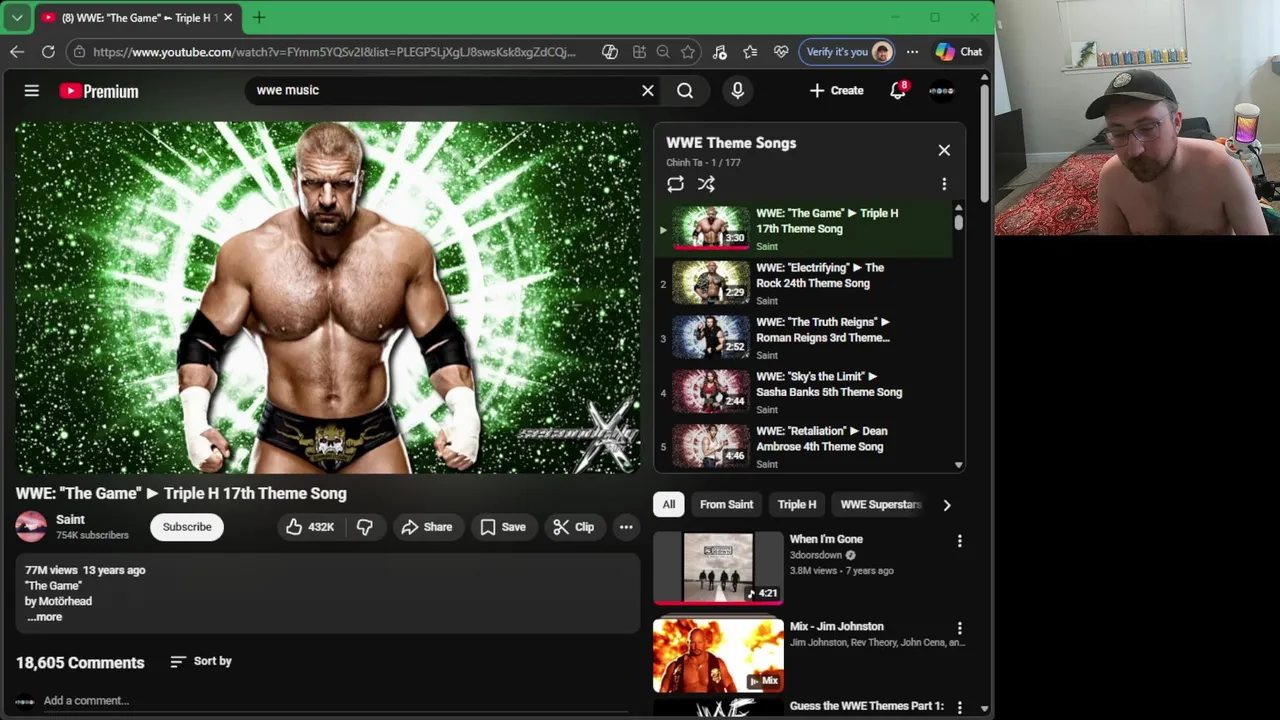Screen dimensions: 1280x720
Task: Open browser essentials heart icon
Action: 781,52
